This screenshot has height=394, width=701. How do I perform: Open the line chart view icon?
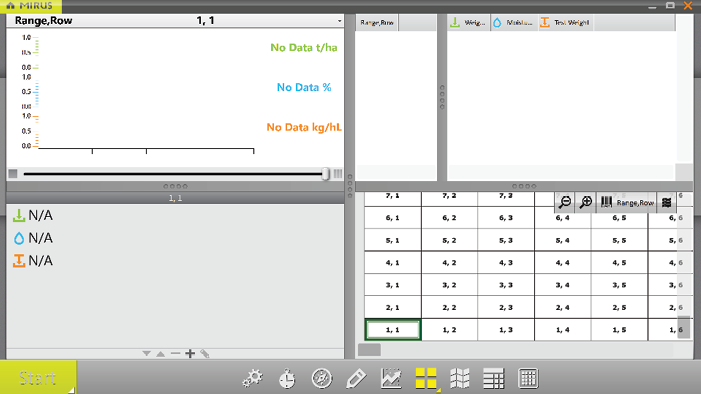coord(391,378)
